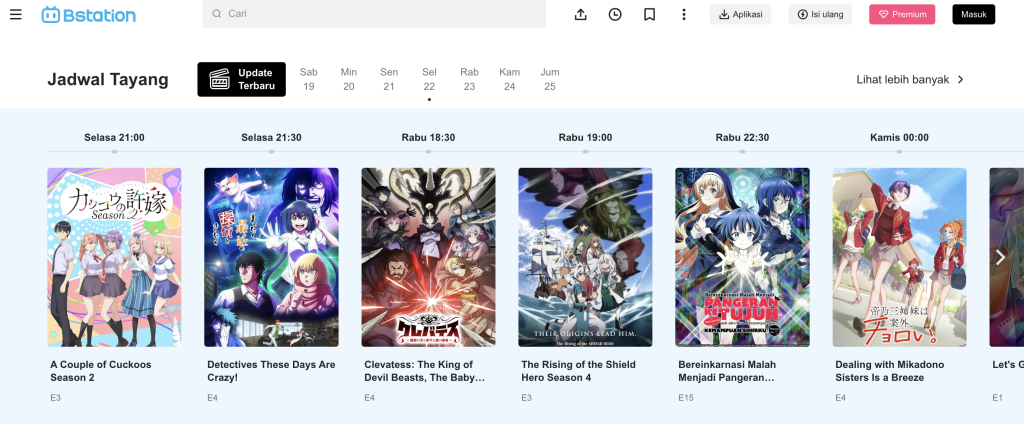Select the Jum 25 schedule tab
The width and height of the screenshot is (1024, 424).
[550, 79]
